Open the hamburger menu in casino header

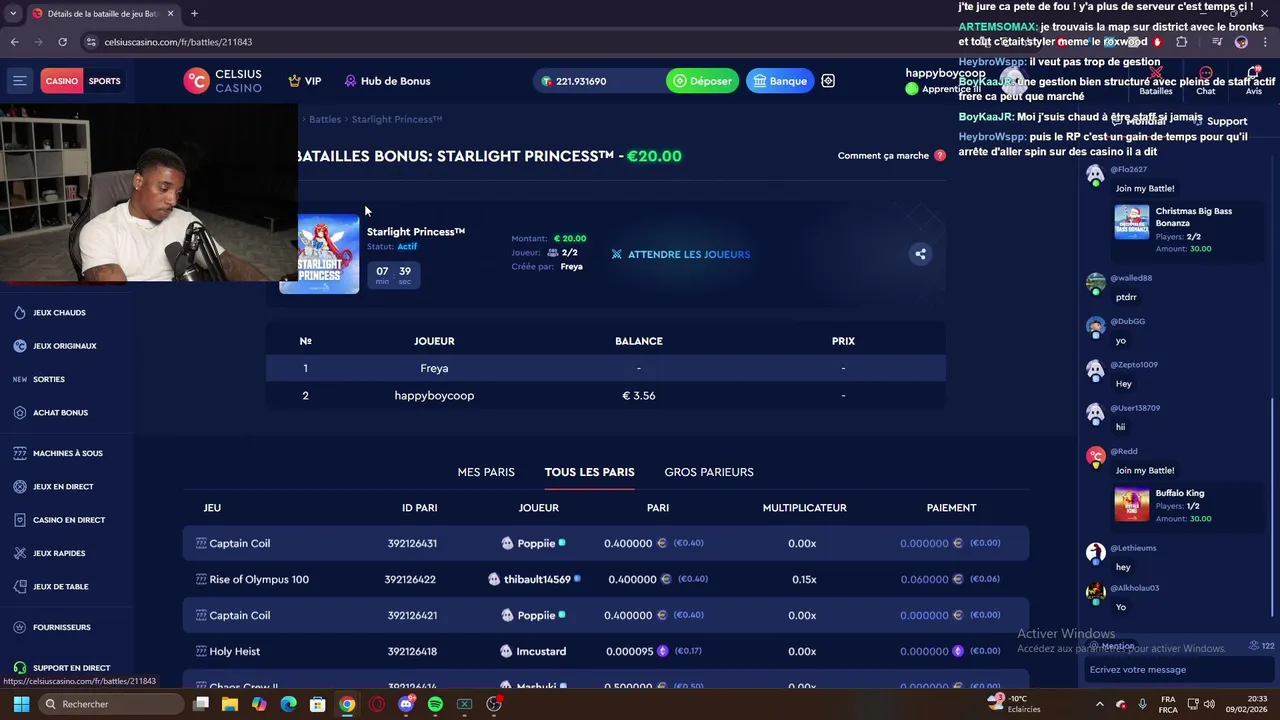point(20,81)
